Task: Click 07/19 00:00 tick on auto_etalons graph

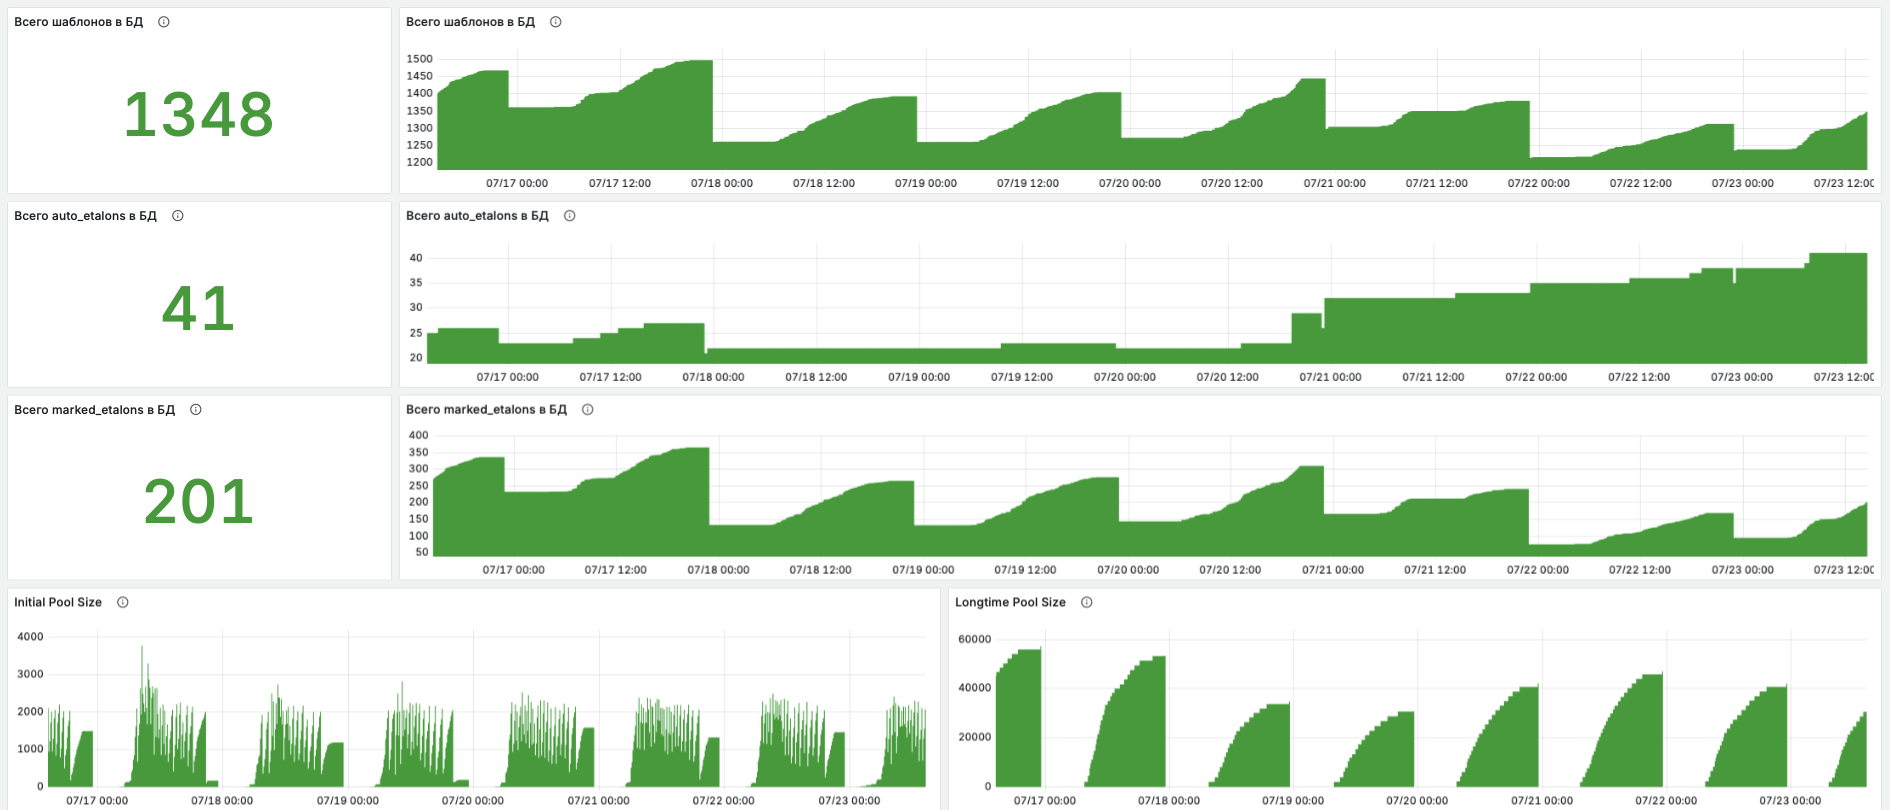Action: pyautogui.click(x=919, y=378)
